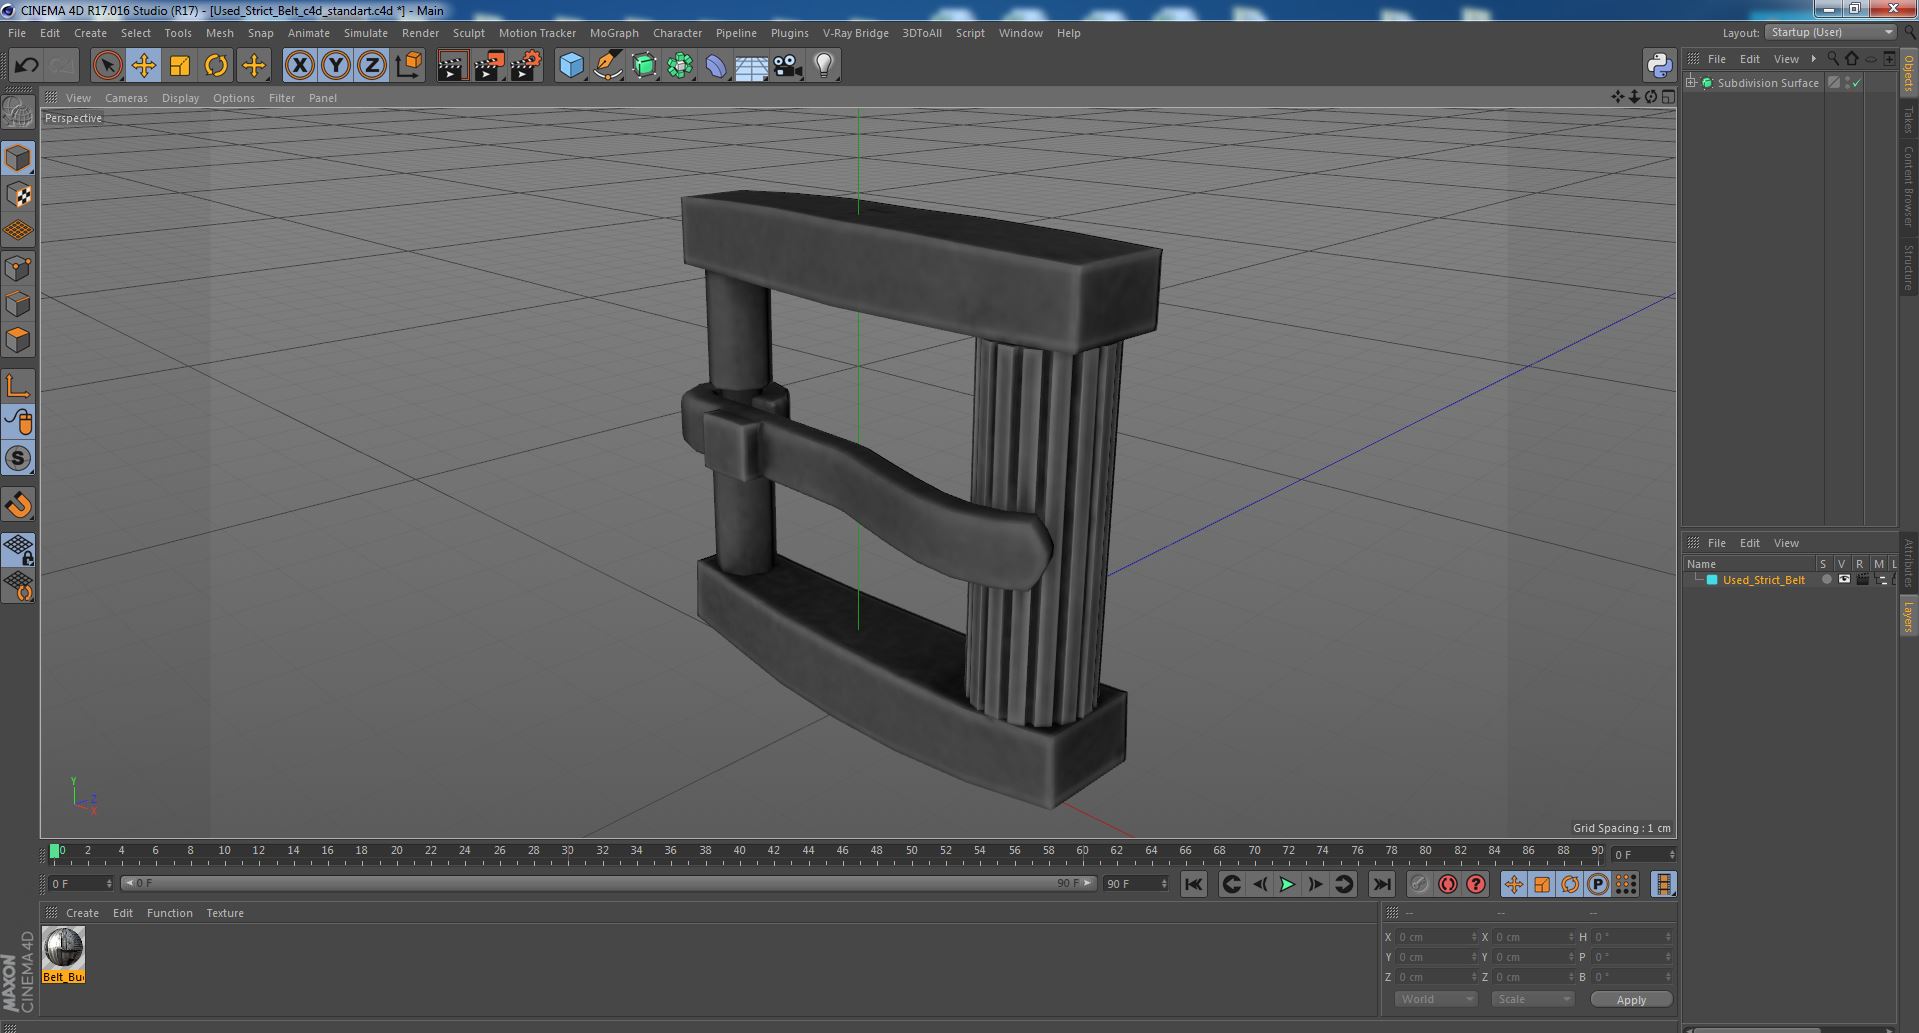Screen dimensions: 1919x1033
Task: Click Make Editable icon
Action: 18,113
